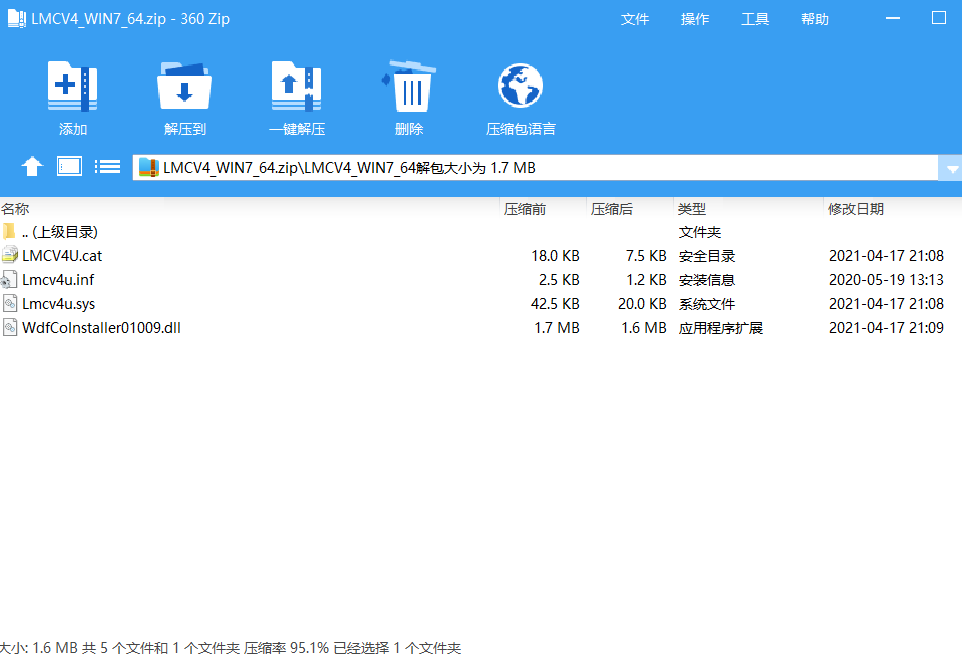Click the address bar path field
The width and height of the screenshot is (962, 660).
(535, 167)
